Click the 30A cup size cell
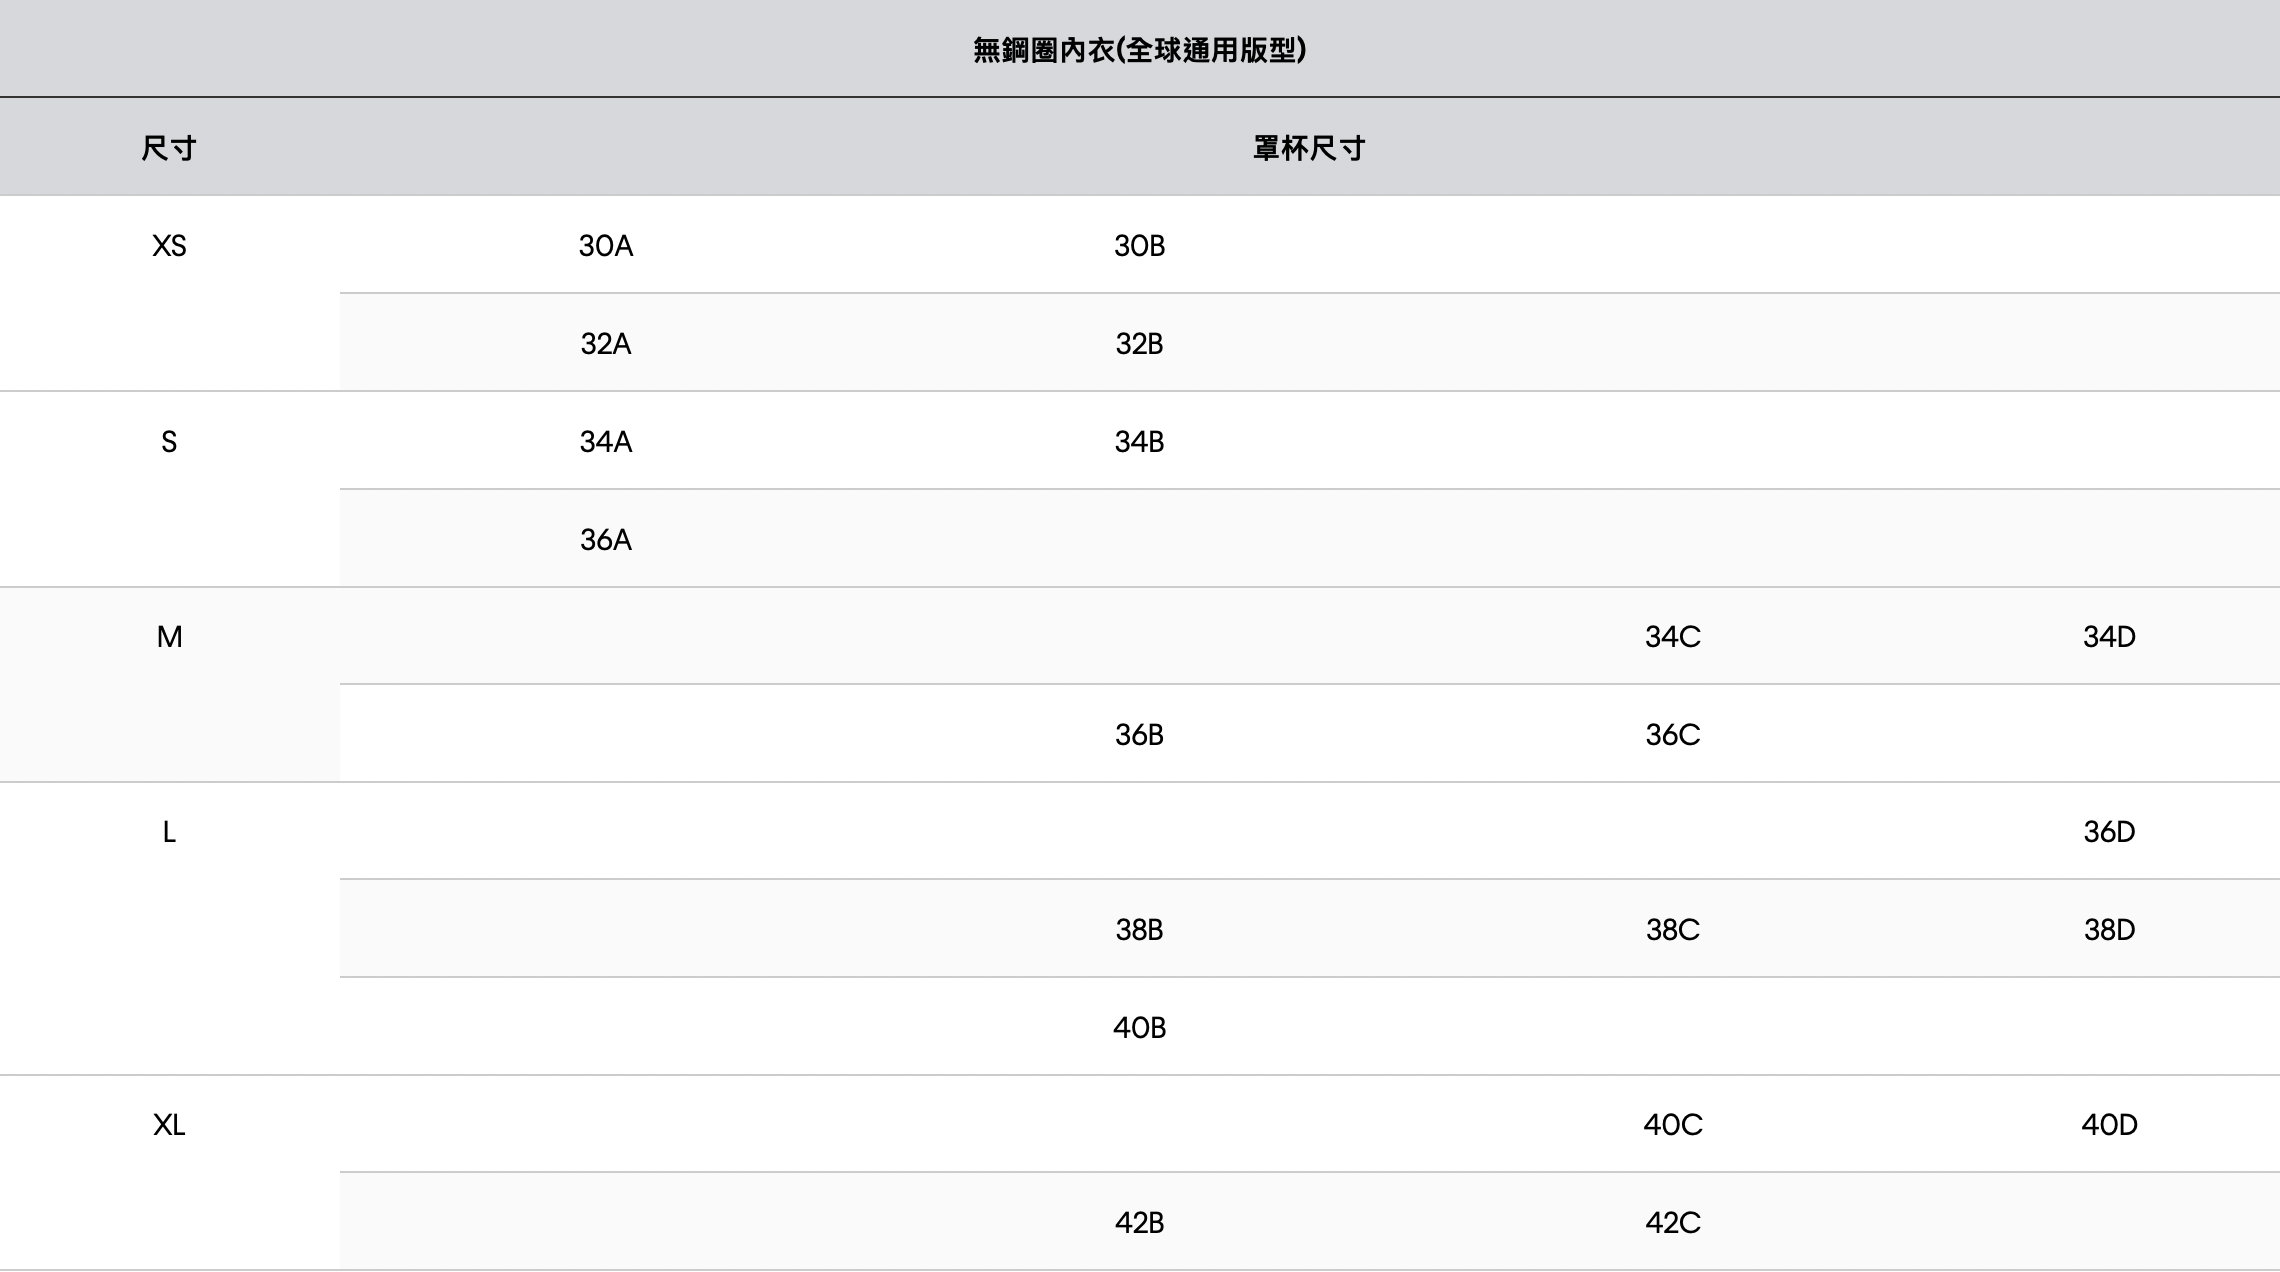2280x1272 pixels. click(x=606, y=246)
